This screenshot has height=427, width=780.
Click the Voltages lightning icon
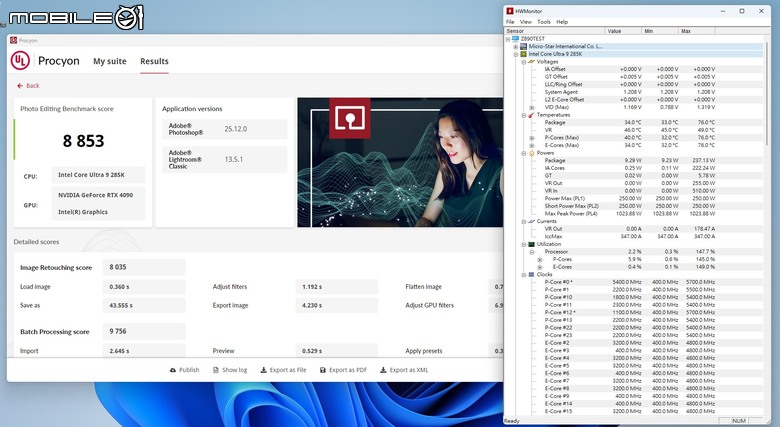(x=531, y=61)
